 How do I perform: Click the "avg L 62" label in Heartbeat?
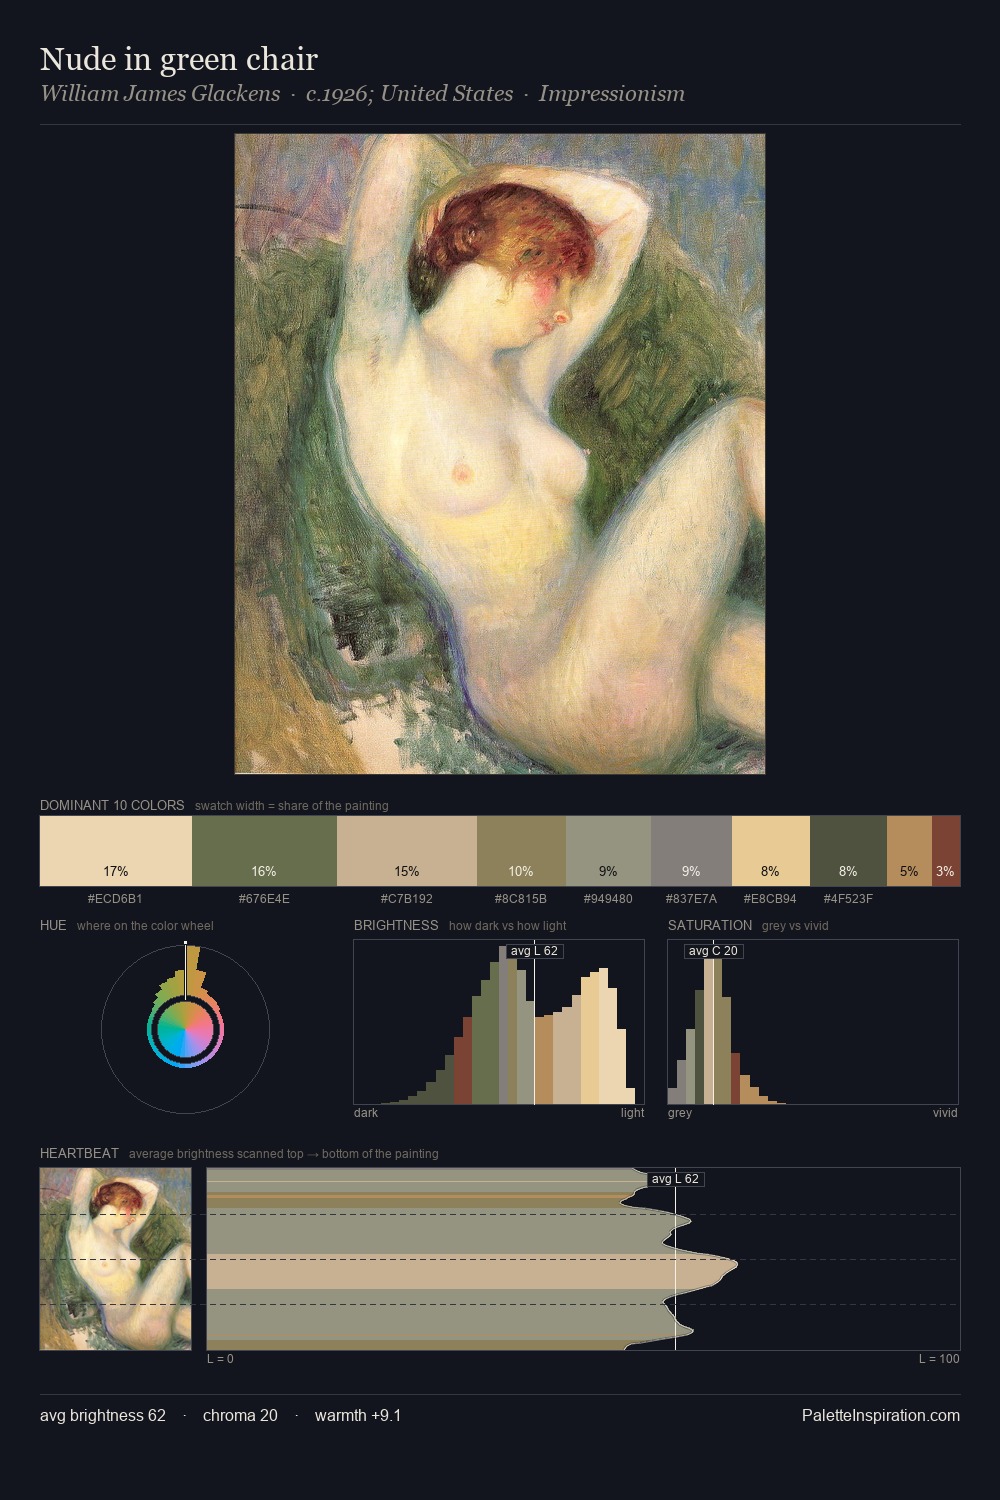point(675,1179)
